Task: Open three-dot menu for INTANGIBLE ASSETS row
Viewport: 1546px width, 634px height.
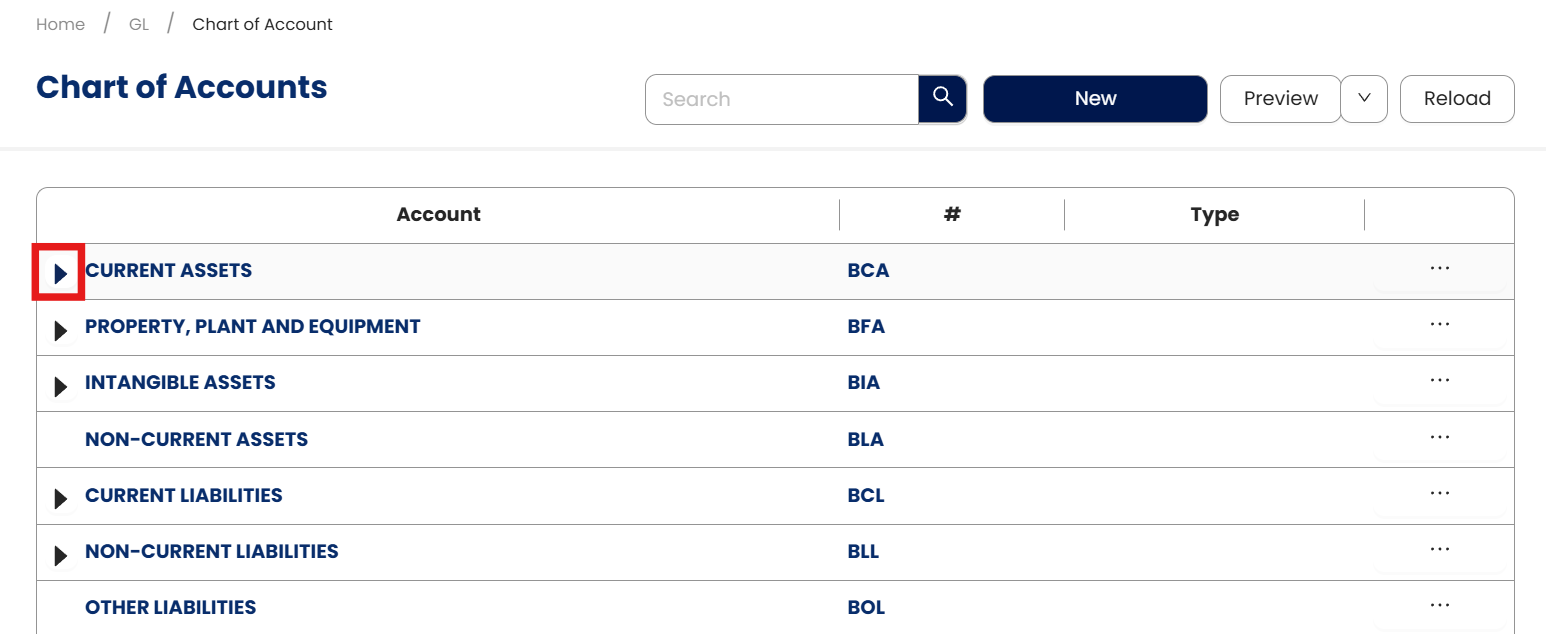Action: (1439, 381)
